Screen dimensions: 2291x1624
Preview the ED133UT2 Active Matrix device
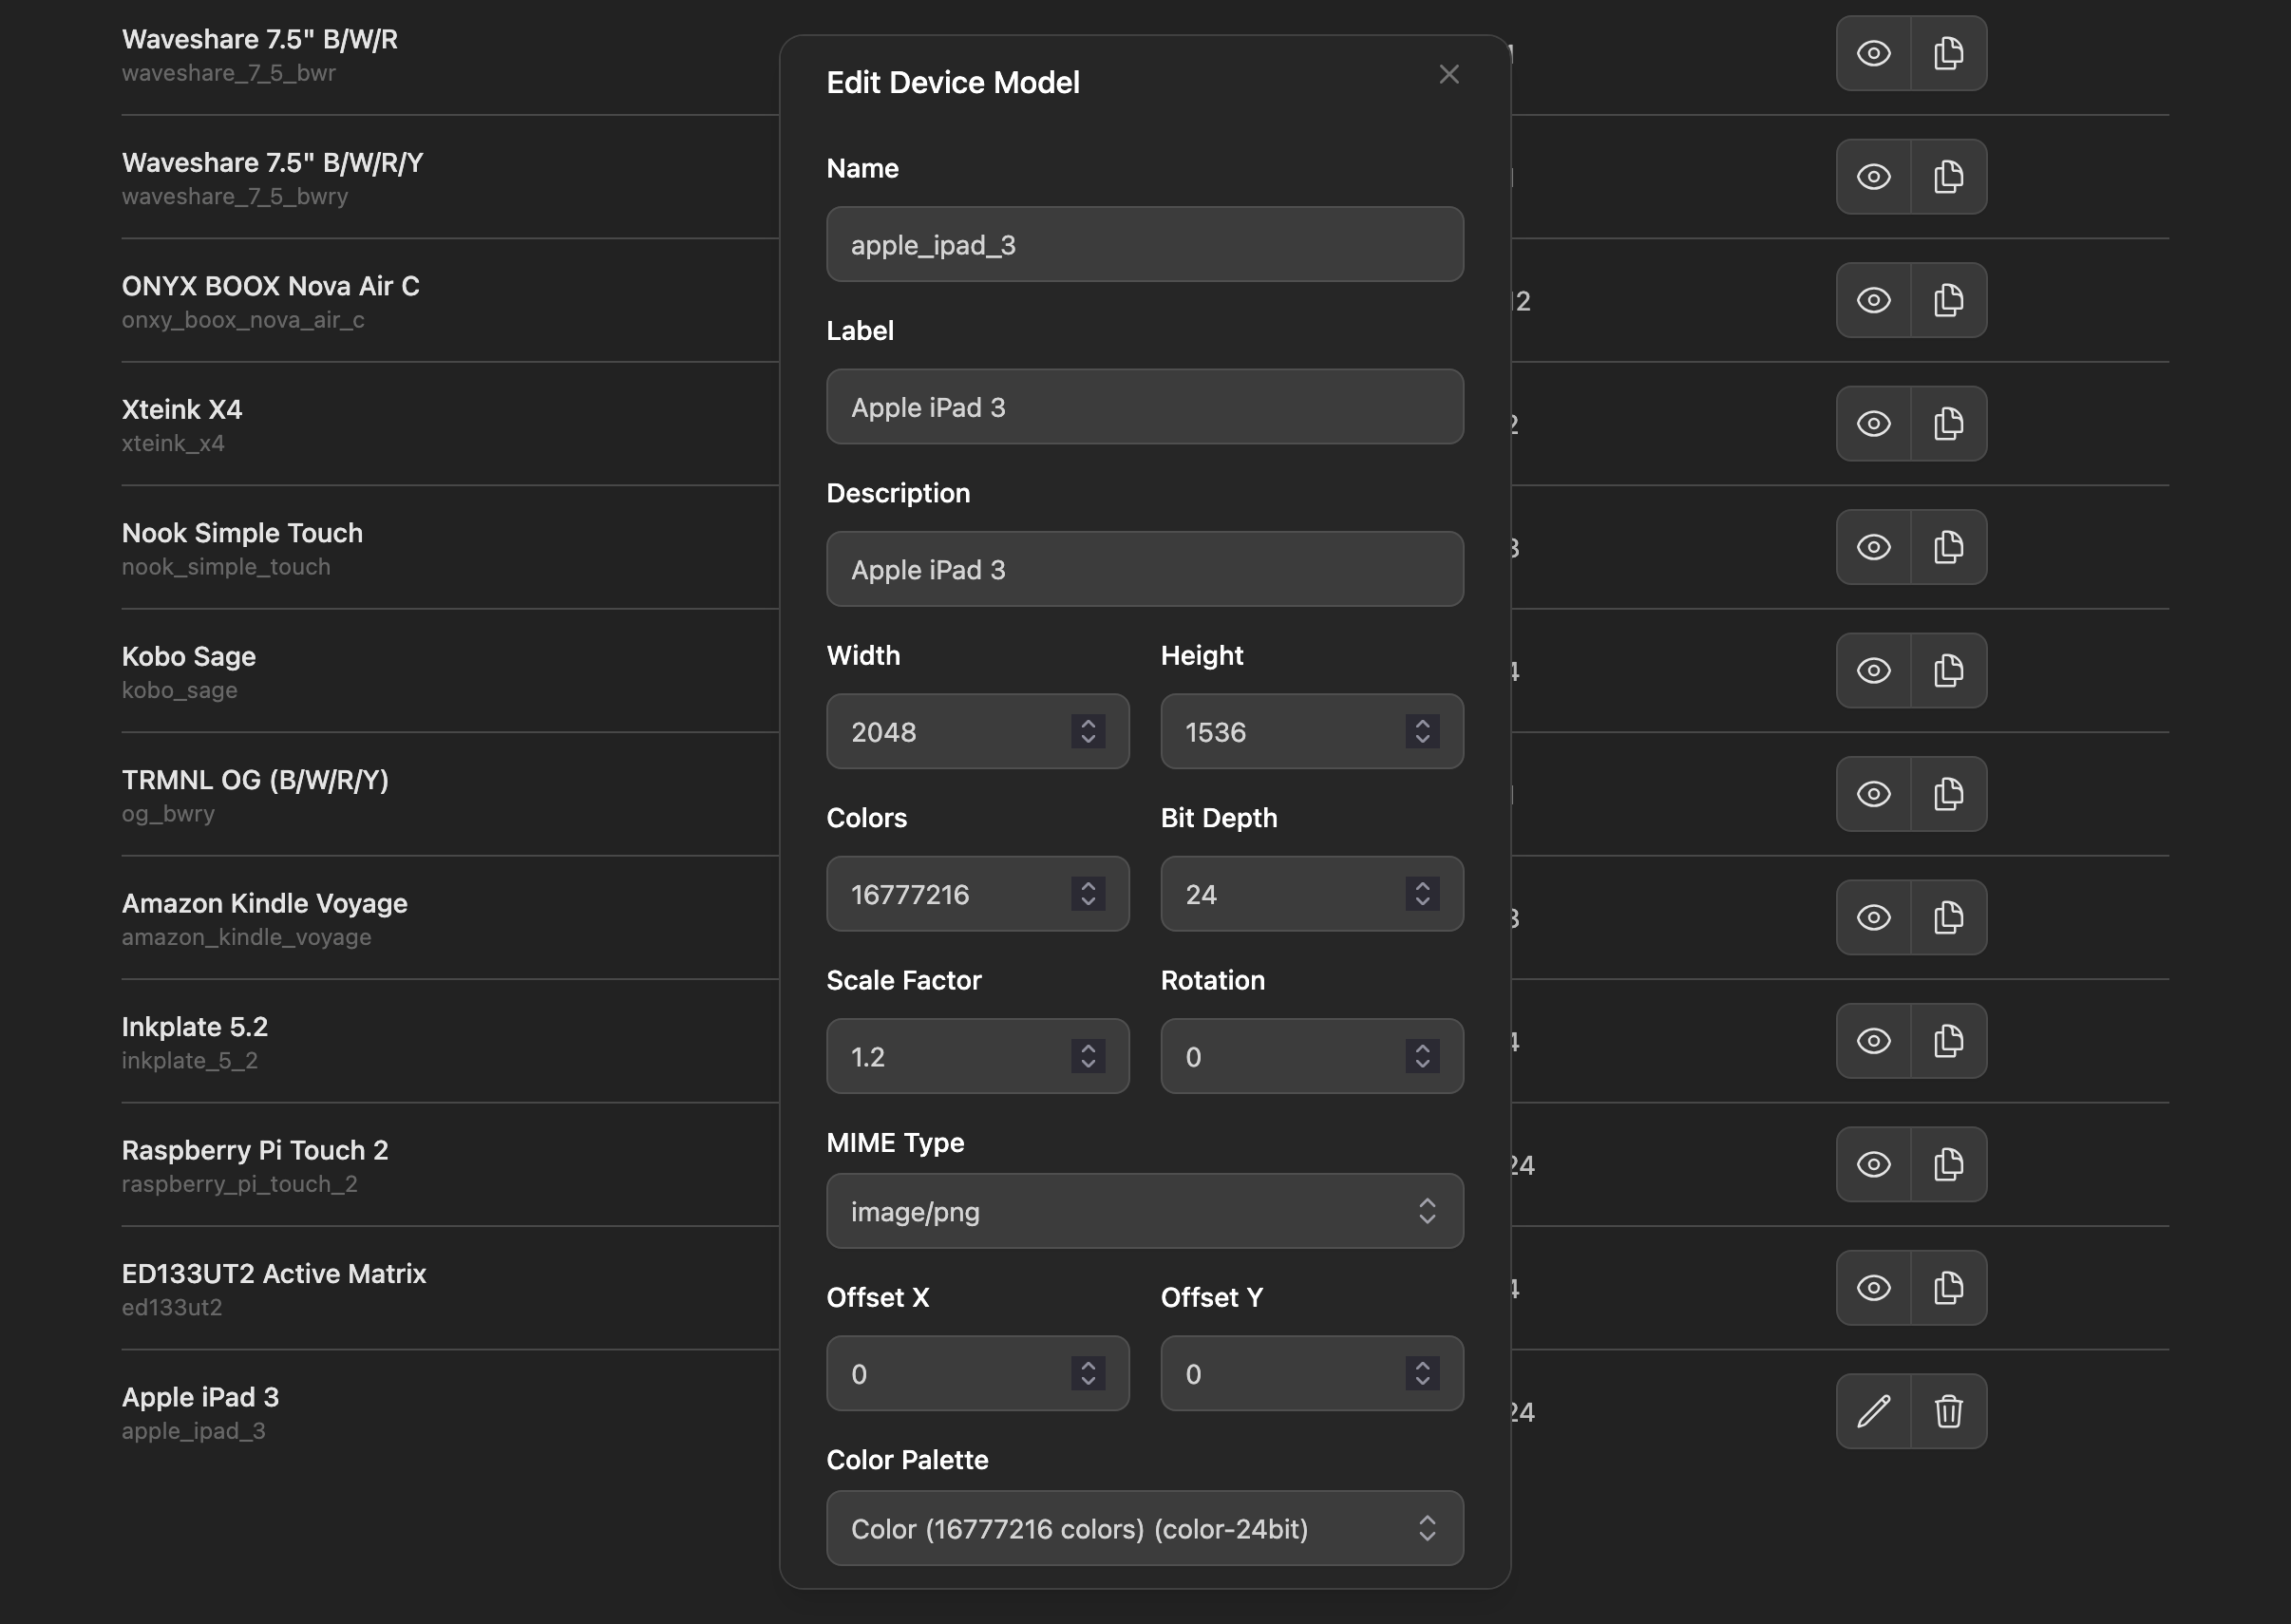[x=1874, y=1288]
